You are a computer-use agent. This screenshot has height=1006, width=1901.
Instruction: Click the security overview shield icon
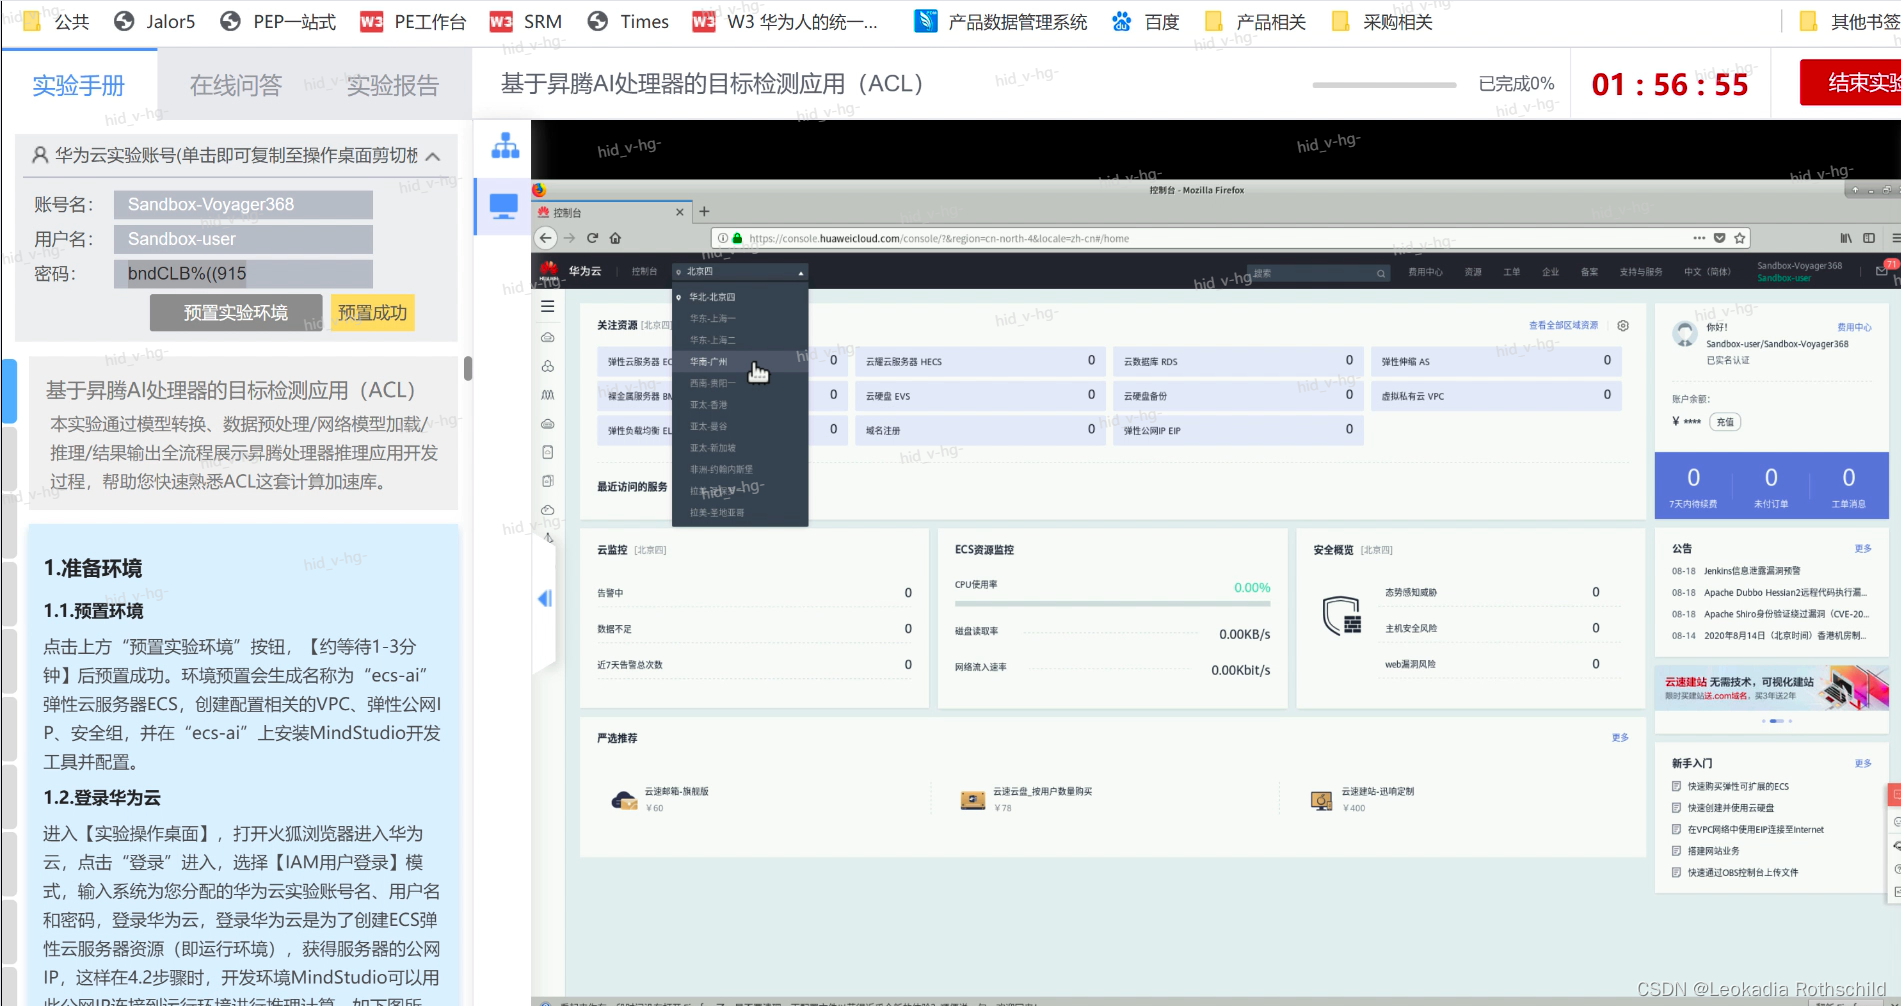[1342, 615]
